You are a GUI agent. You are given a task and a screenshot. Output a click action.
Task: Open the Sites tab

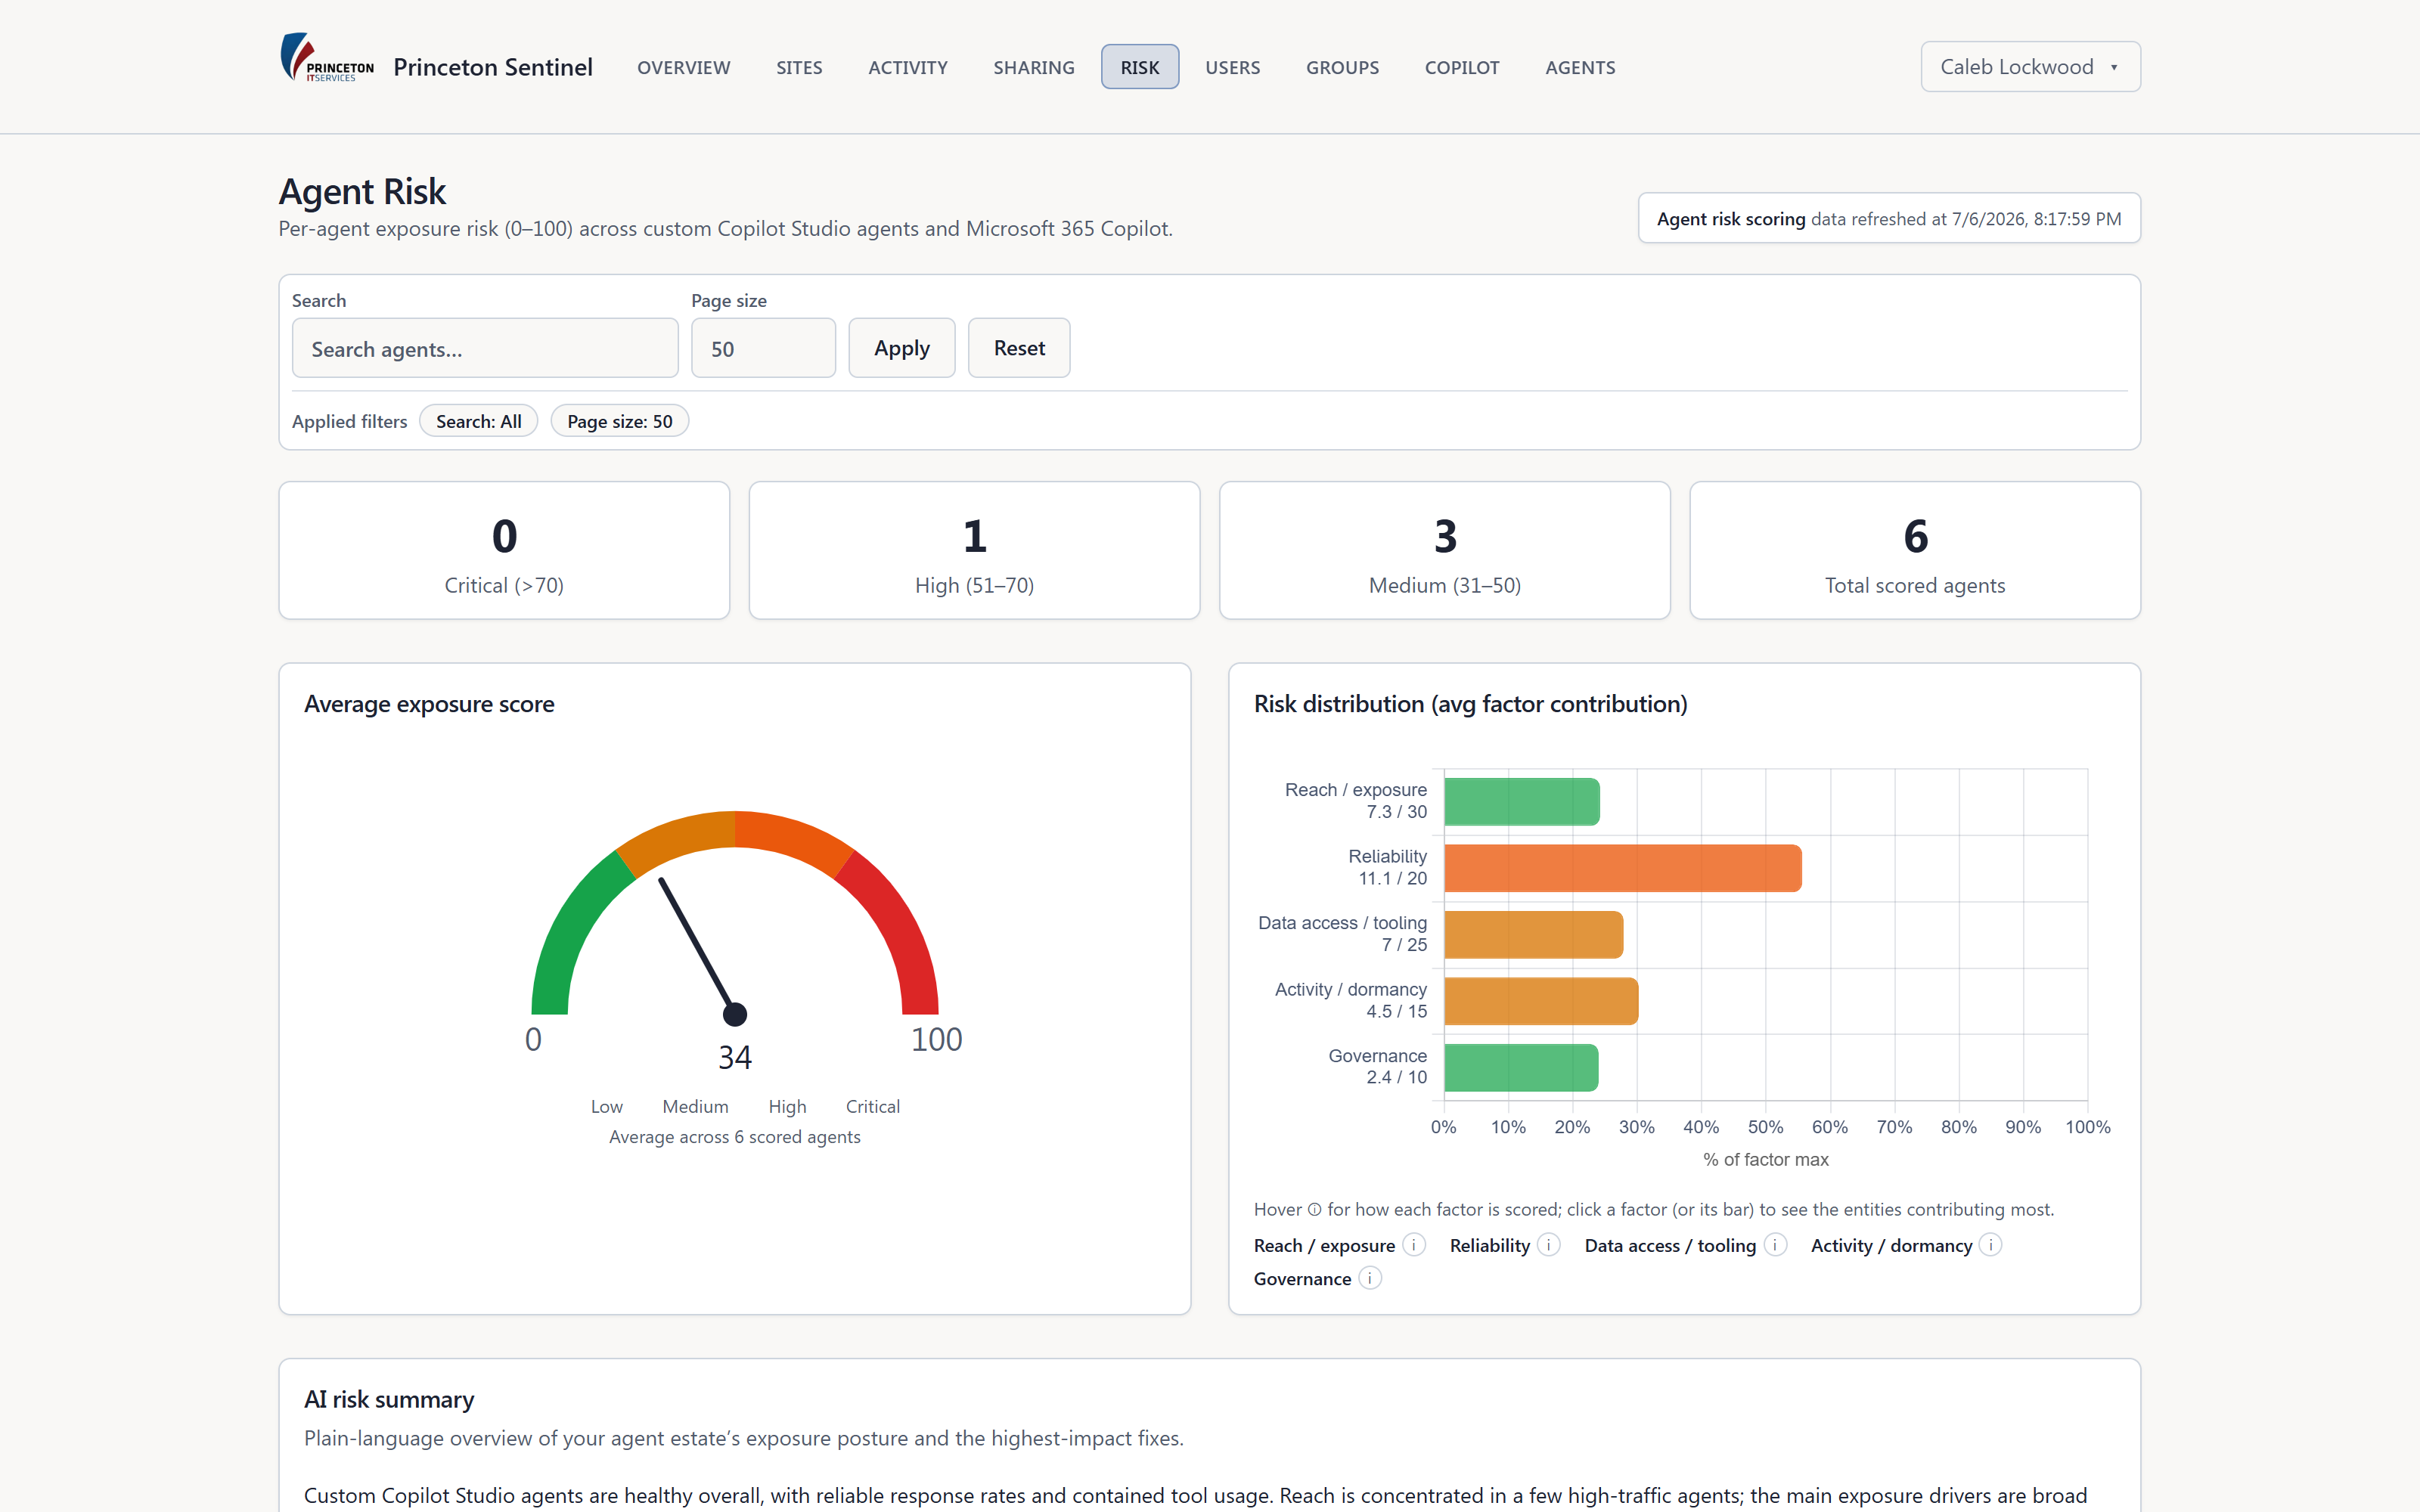799,67
